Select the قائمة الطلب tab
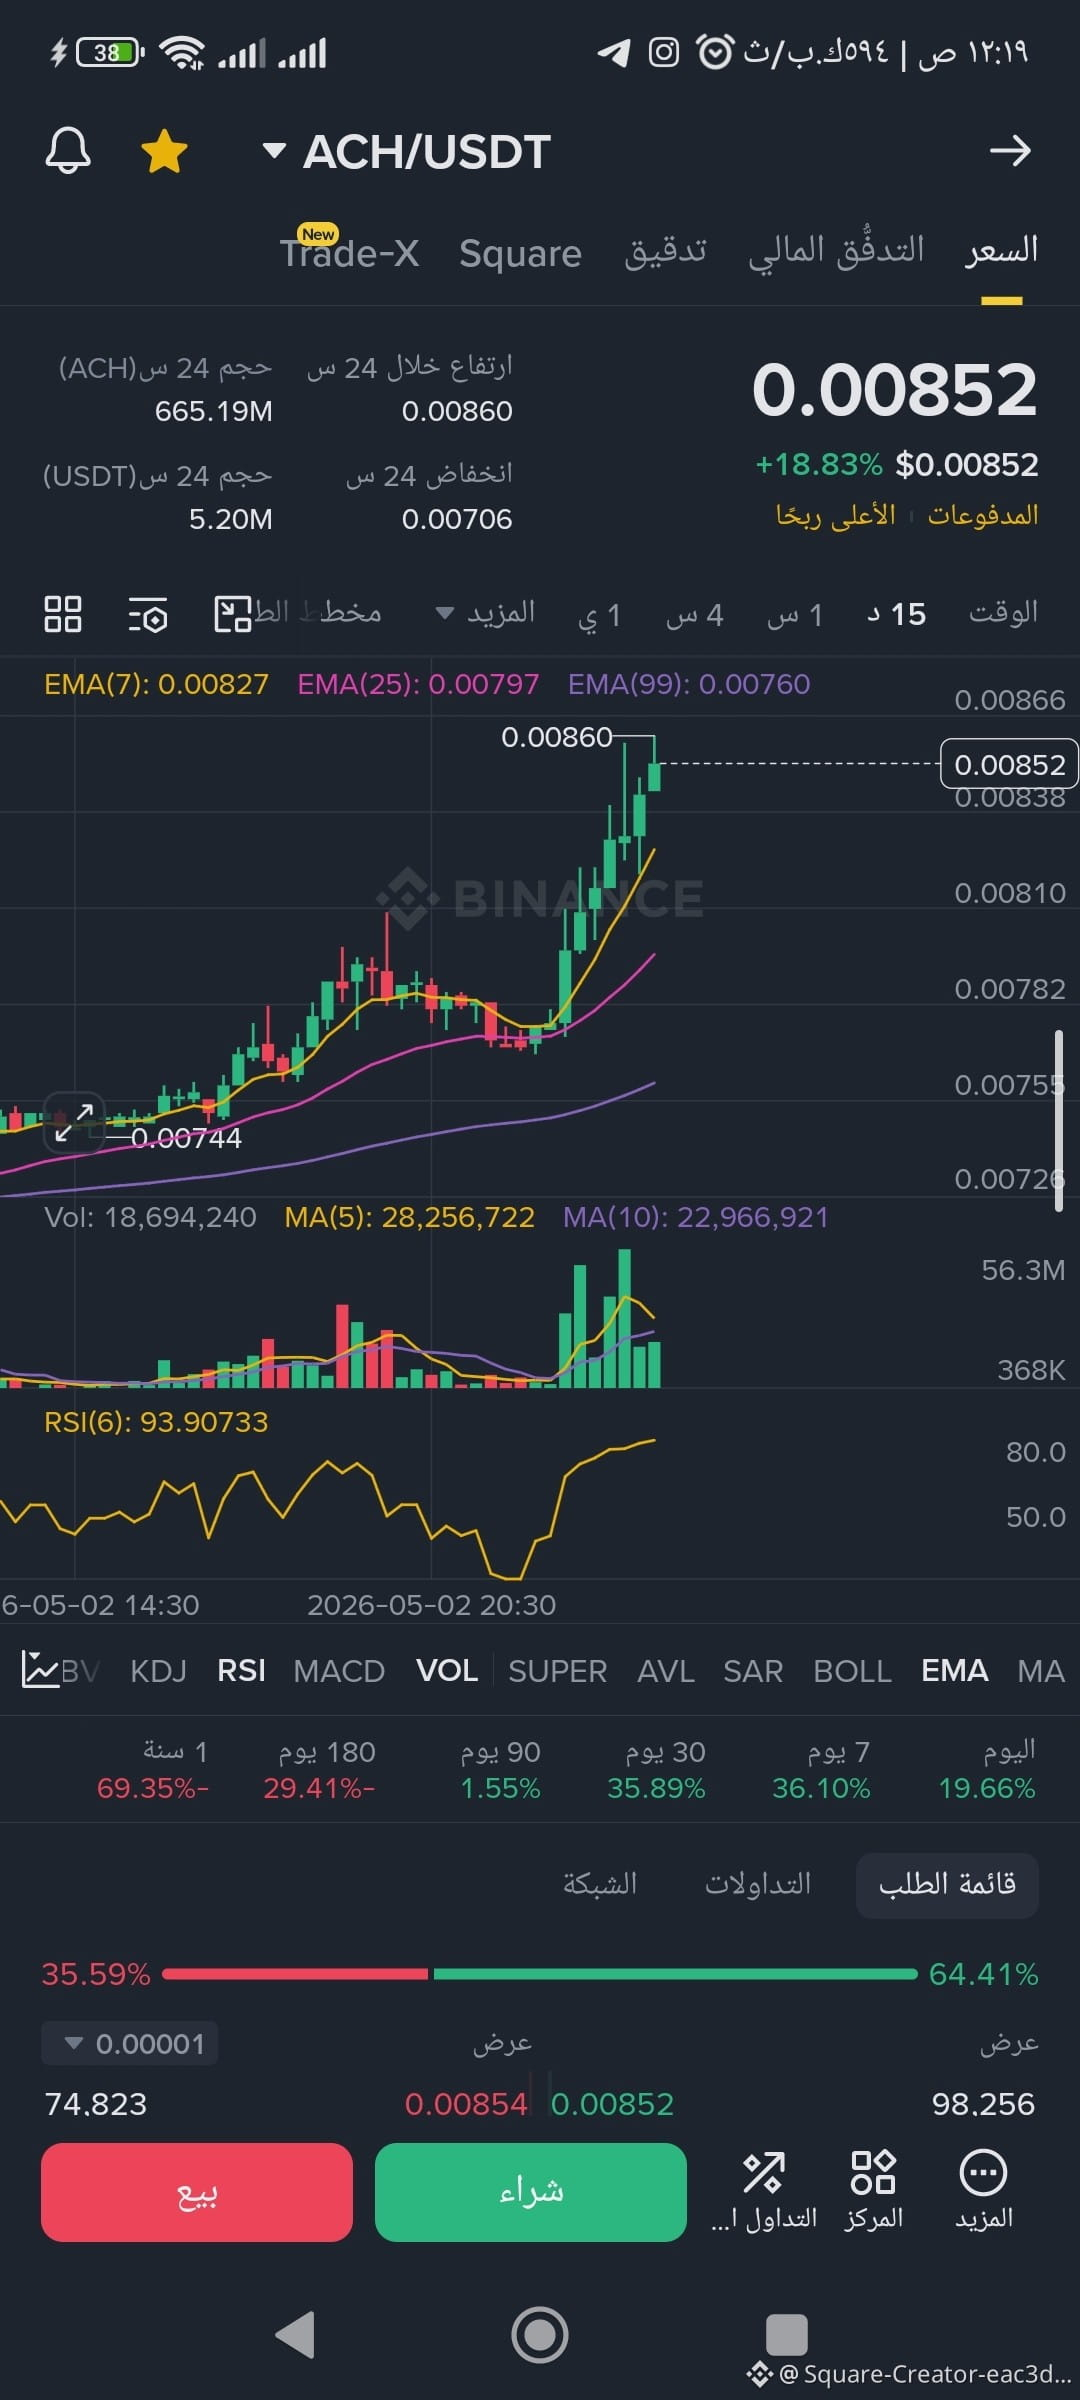 pos(947,1885)
